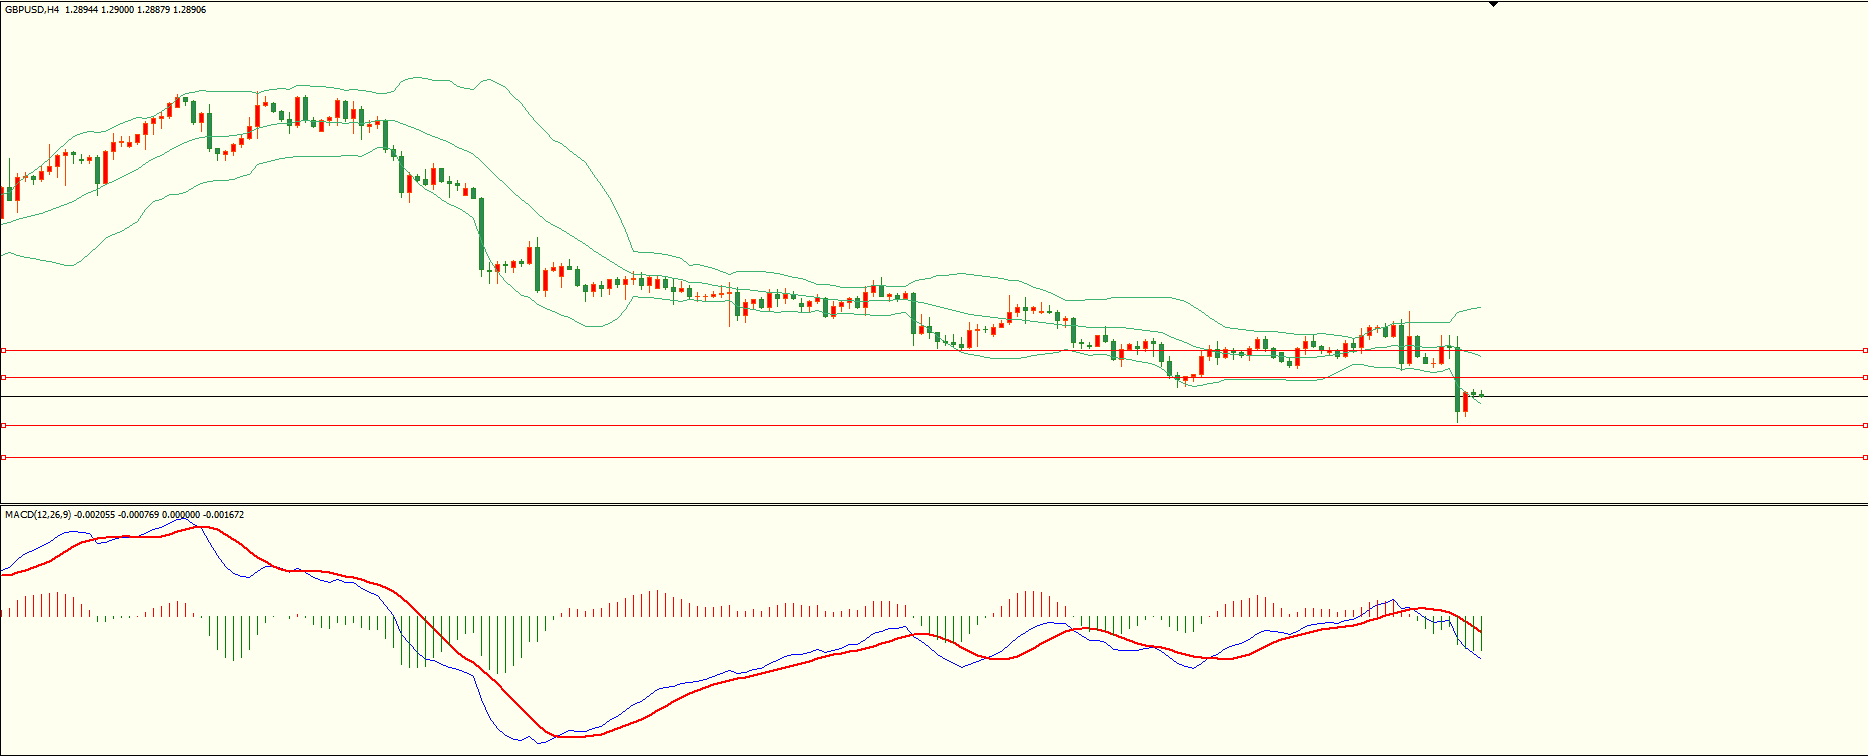
Task: Select right handle of the lowest horizontal line
Action: [x=1865, y=457]
